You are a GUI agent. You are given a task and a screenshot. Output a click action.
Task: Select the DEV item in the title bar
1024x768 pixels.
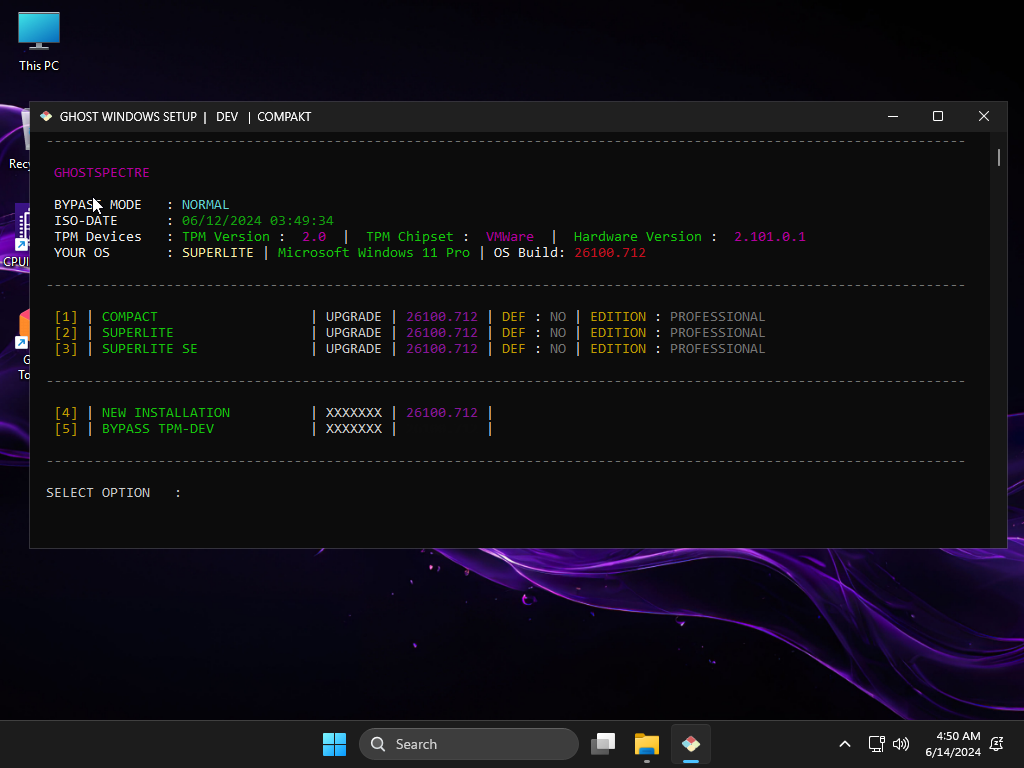click(227, 117)
